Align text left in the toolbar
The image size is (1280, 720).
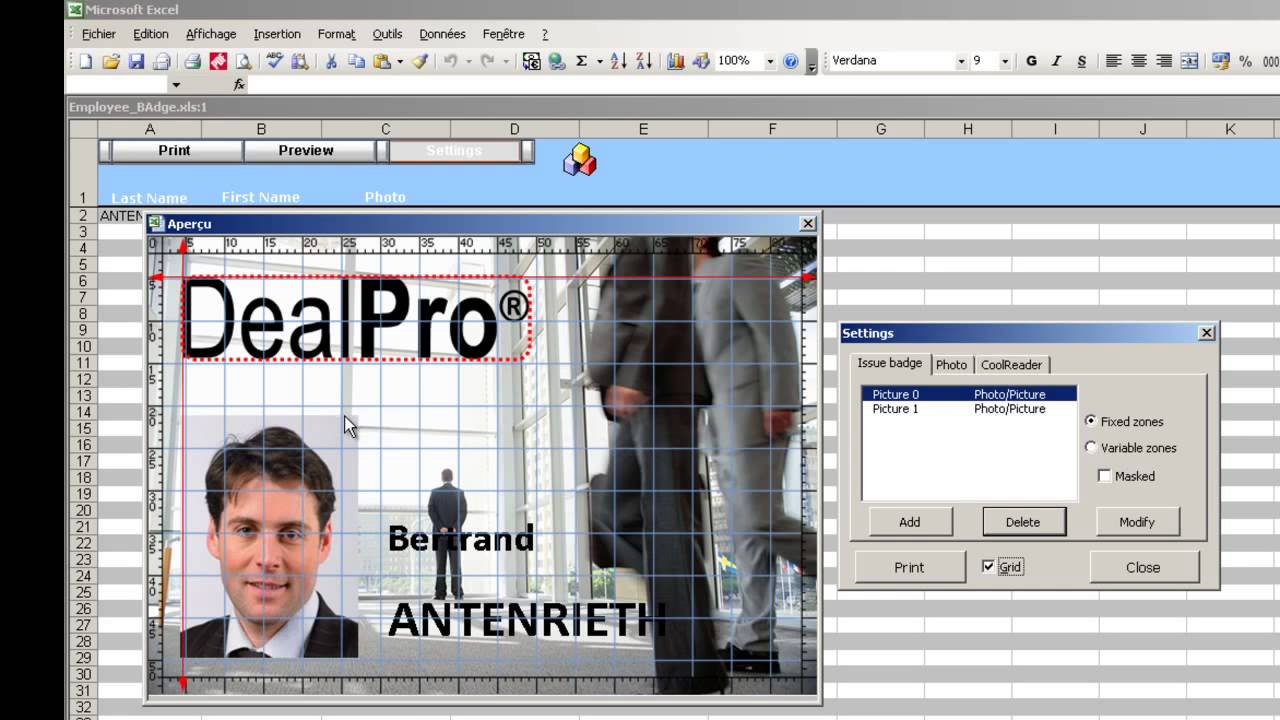1113,61
